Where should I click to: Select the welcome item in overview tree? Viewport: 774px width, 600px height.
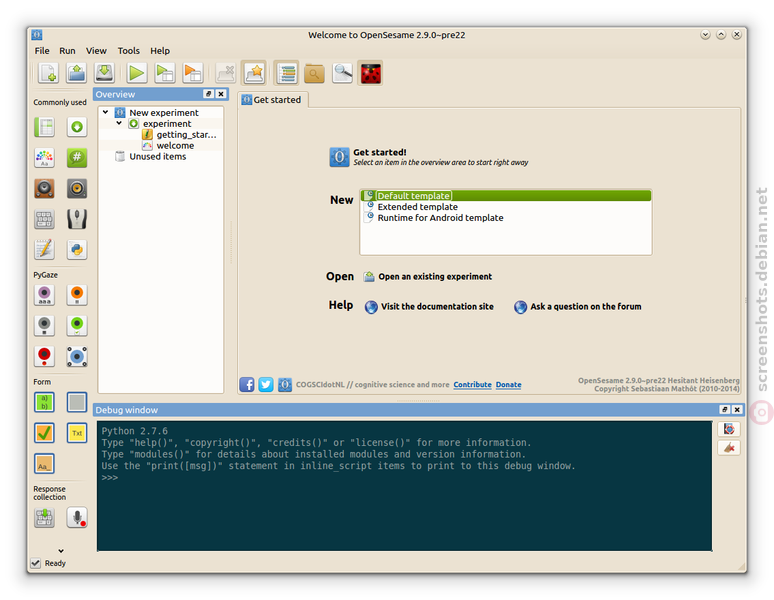[x=168, y=146]
